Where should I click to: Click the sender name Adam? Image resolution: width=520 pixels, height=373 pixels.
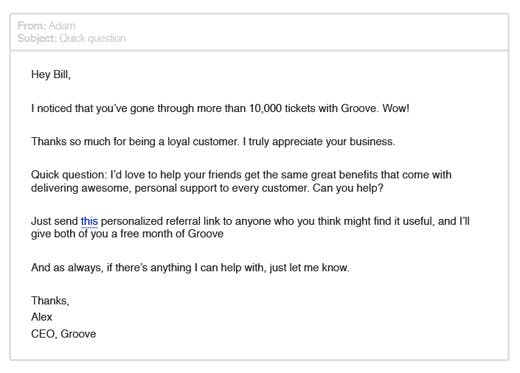[62, 26]
